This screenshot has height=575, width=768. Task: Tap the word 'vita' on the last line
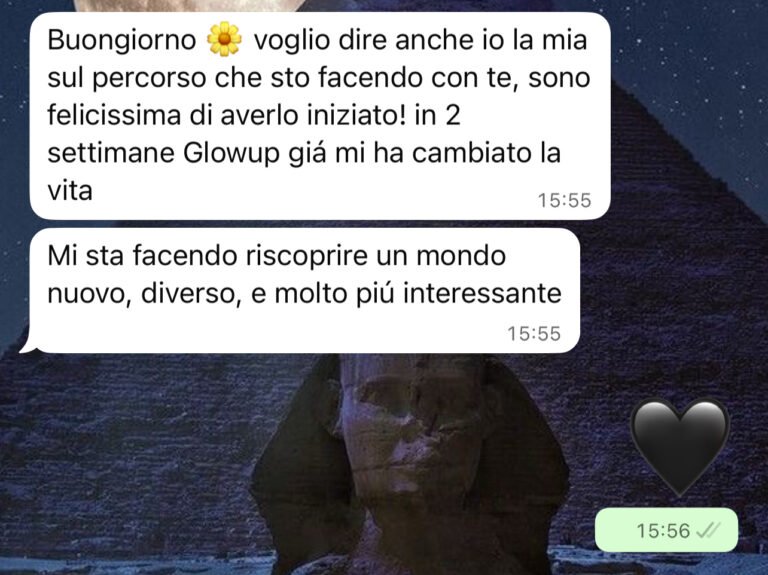click(70, 191)
